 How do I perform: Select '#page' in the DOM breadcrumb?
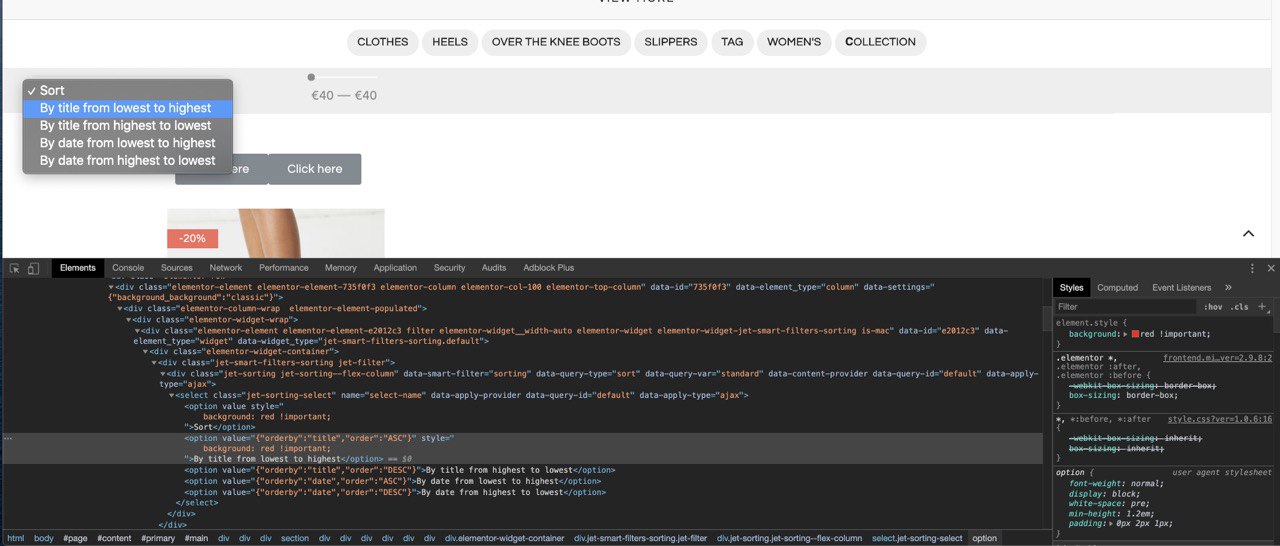click(x=75, y=538)
